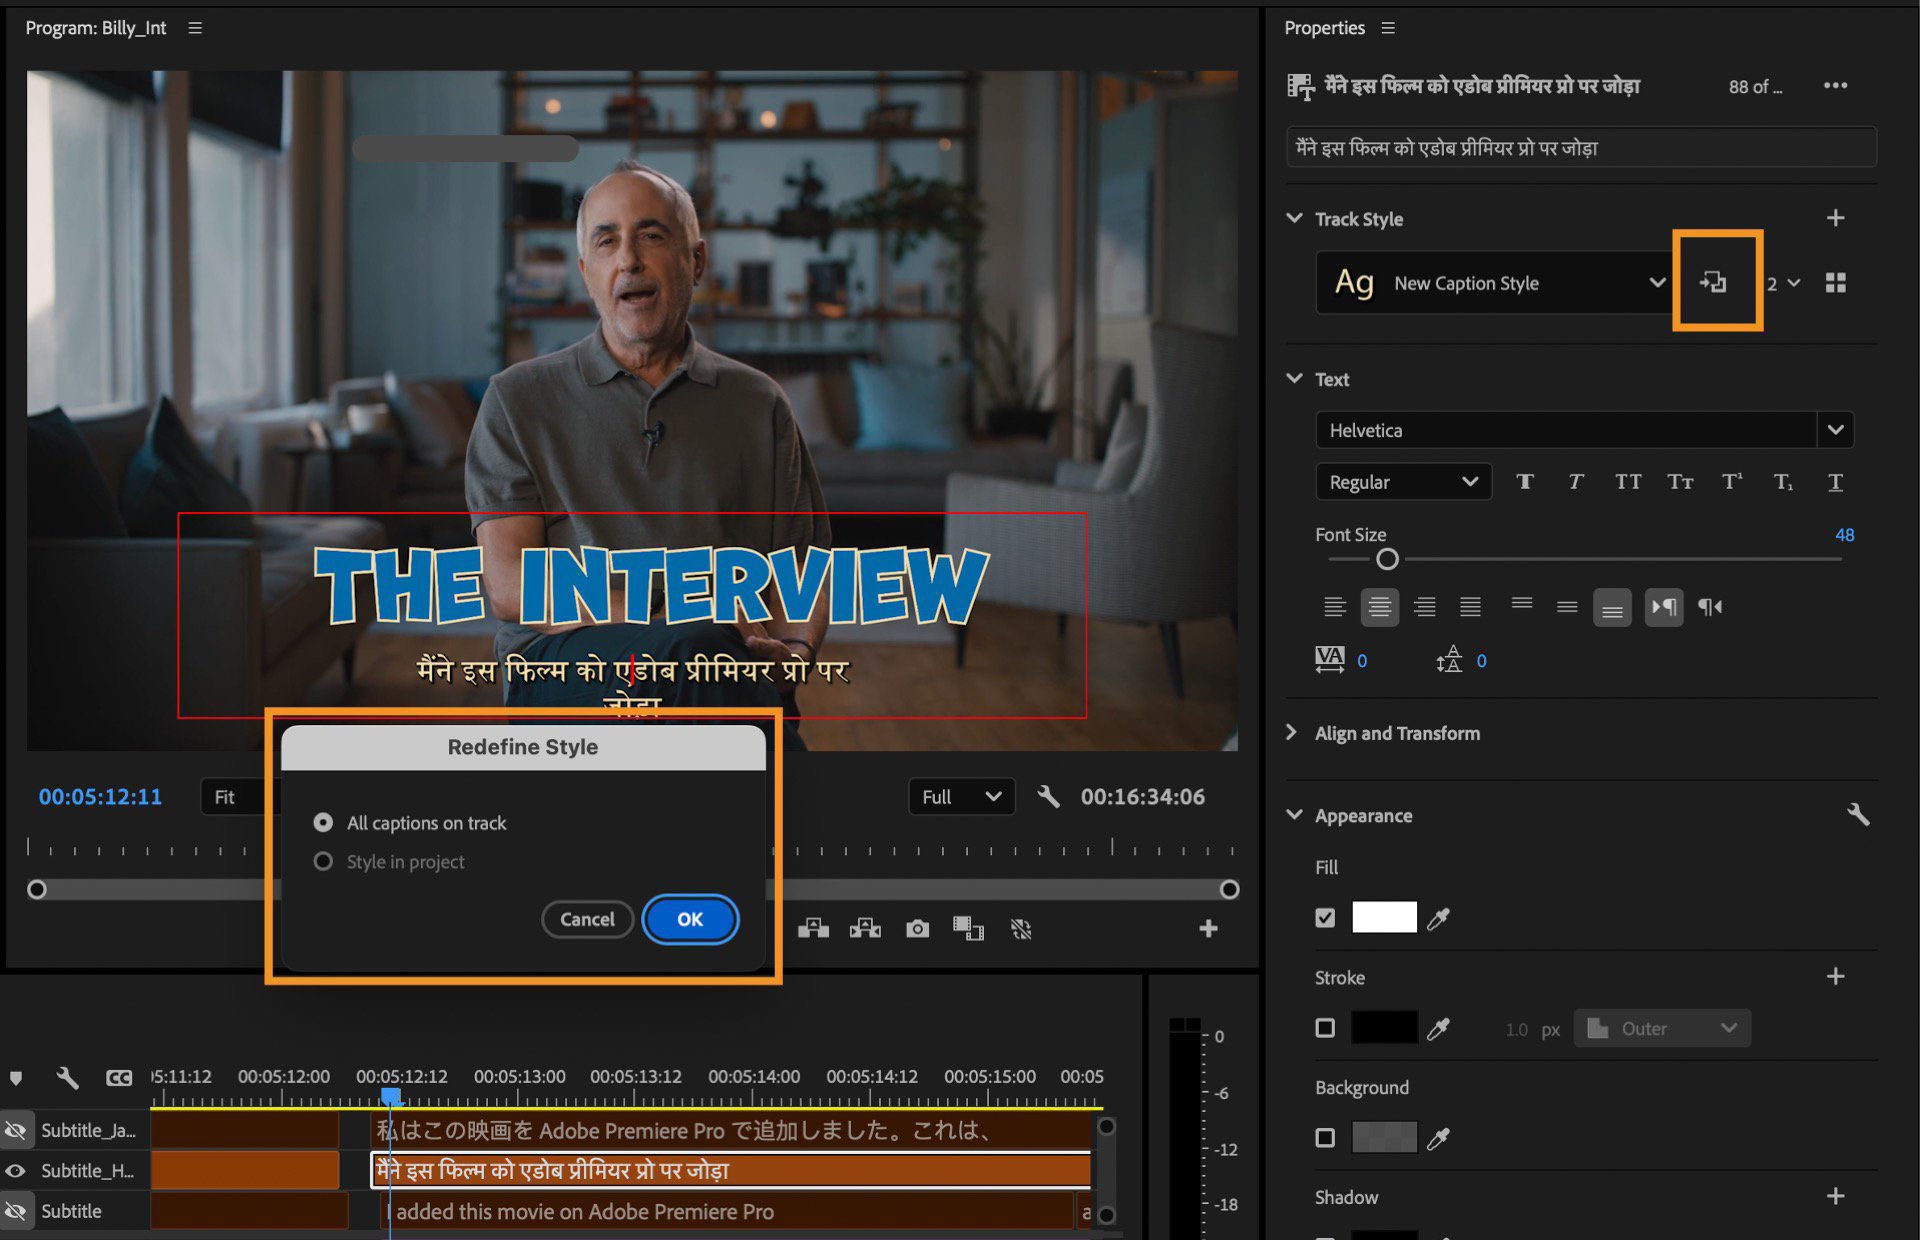This screenshot has height=1240, width=1920.
Task: Click OK in the Redefine Style dialog
Action: click(x=690, y=919)
